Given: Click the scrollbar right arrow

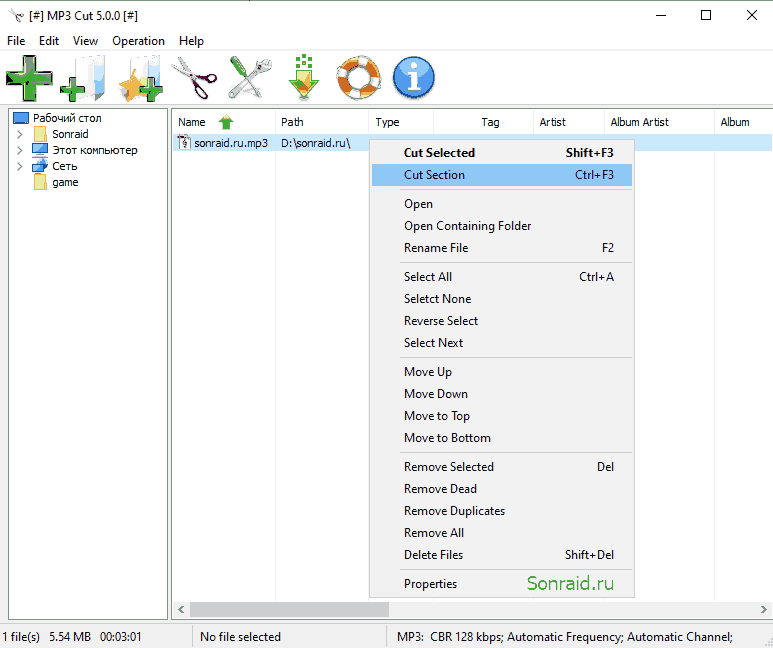Looking at the screenshot, I should [764, 610].
